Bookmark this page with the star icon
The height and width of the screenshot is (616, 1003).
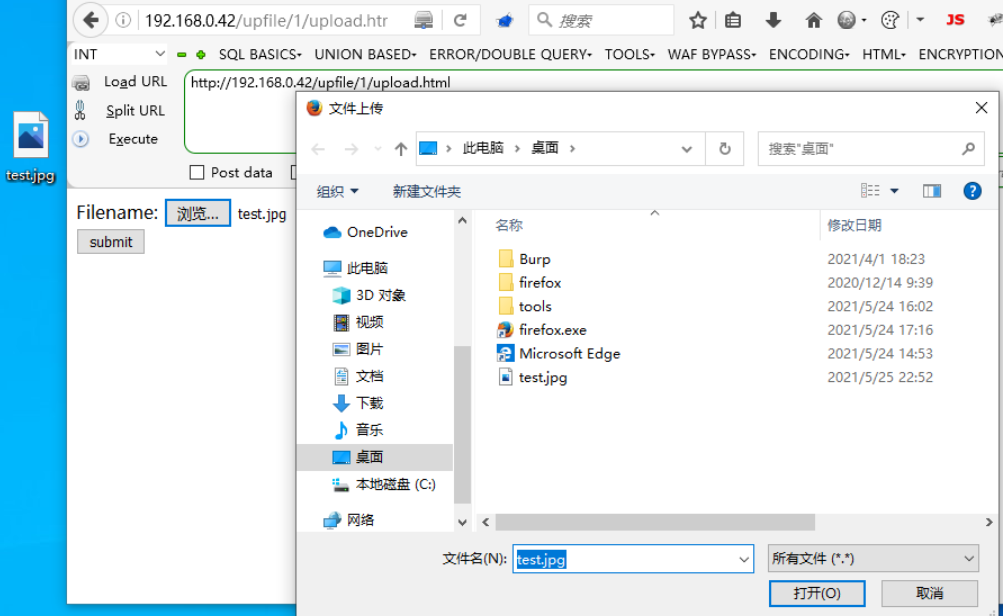[x=697, y=19]
